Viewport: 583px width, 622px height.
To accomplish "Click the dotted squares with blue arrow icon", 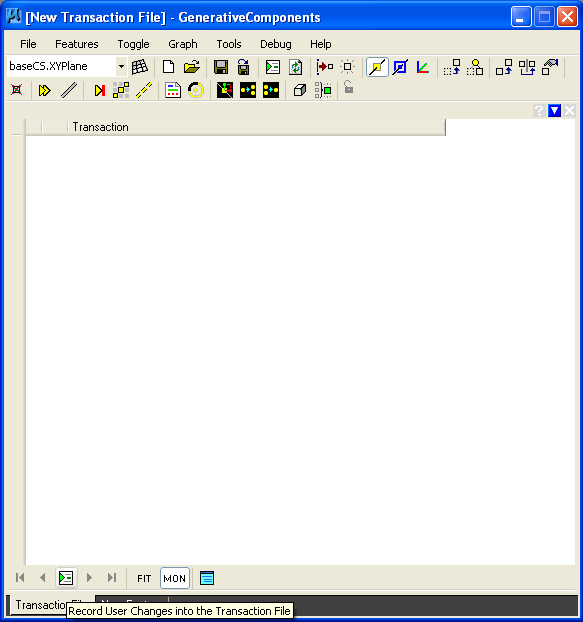I will pos(452,67).
